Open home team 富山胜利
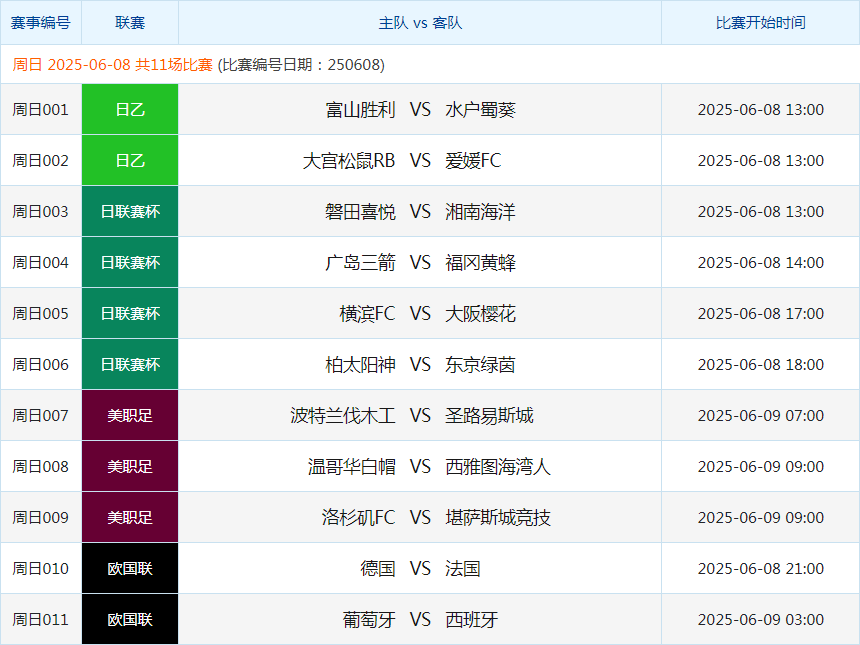Viewport: 860px width, 645px height. (360, 110)
